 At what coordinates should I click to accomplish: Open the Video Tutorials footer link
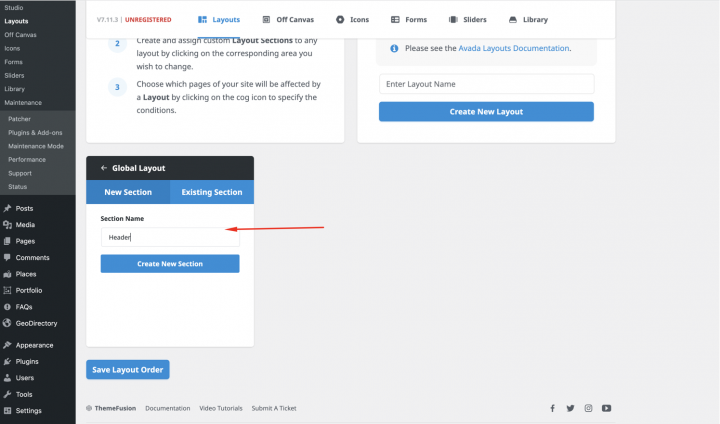click(x=220, y=408)
